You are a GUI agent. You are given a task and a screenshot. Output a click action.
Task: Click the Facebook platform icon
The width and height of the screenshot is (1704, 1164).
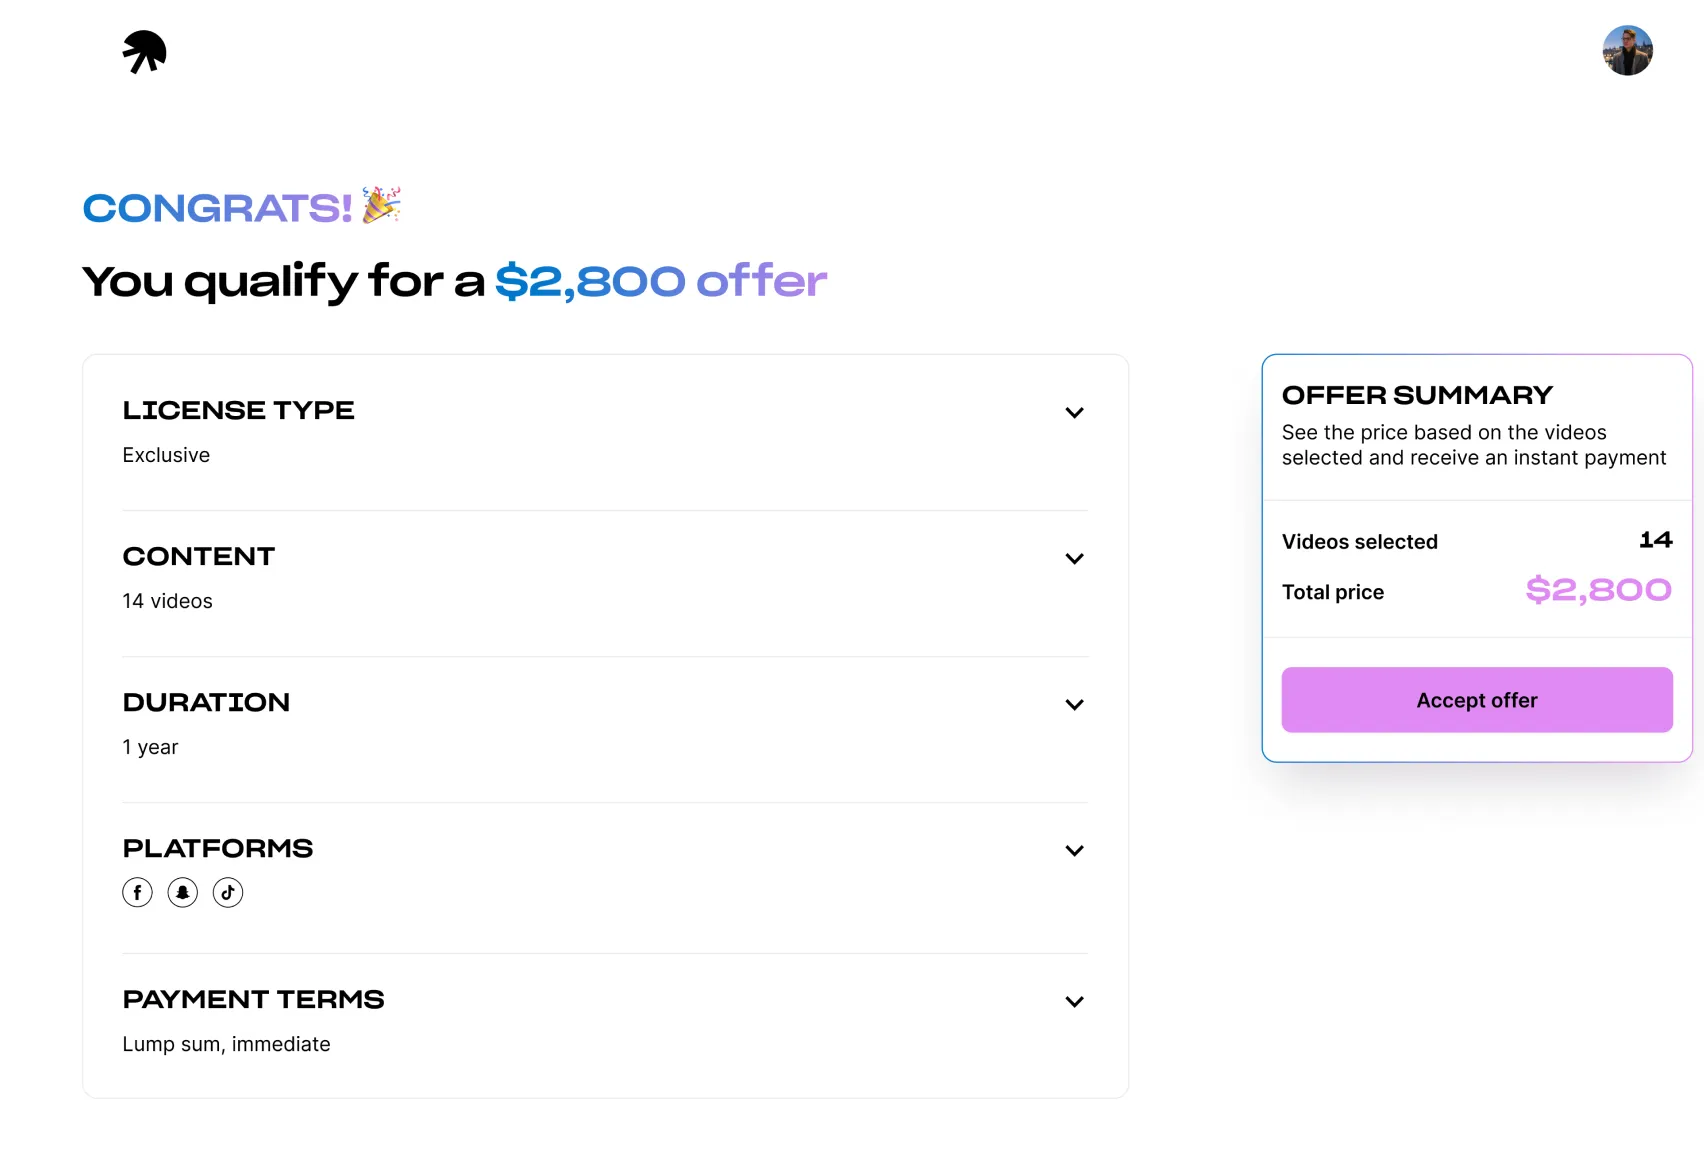pos(138,892)
